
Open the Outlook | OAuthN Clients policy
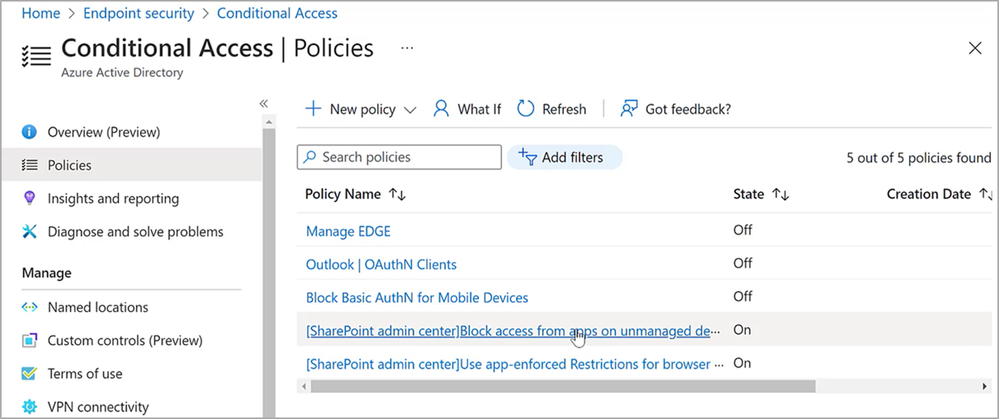pos(381,264)
